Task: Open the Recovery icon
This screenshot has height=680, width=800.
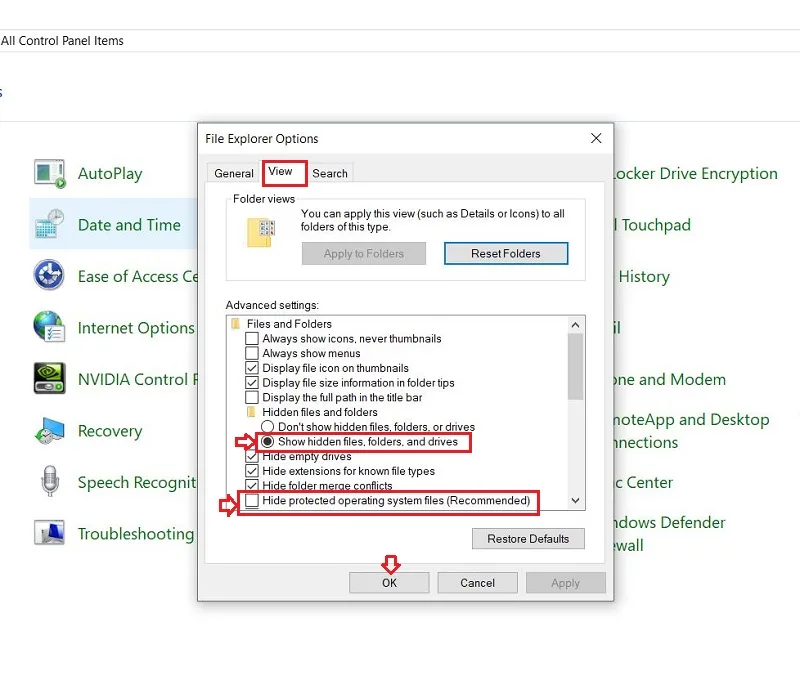Action: (49, 431)
